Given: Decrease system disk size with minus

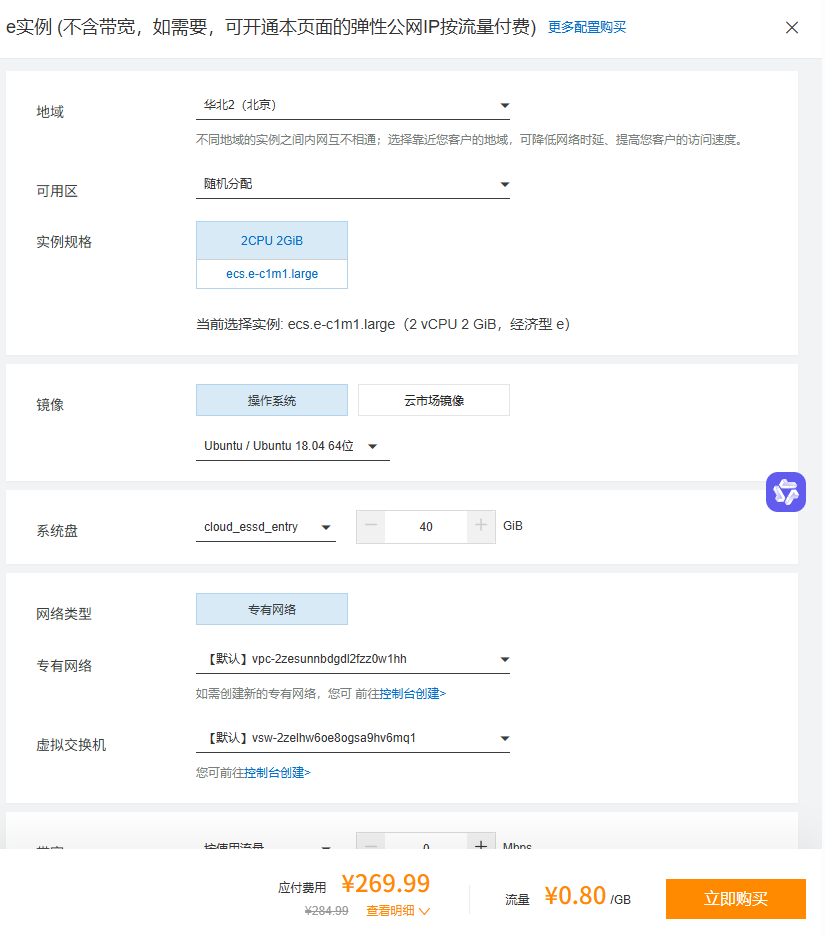Looking at the screenshot, I should tap(371, 526).
